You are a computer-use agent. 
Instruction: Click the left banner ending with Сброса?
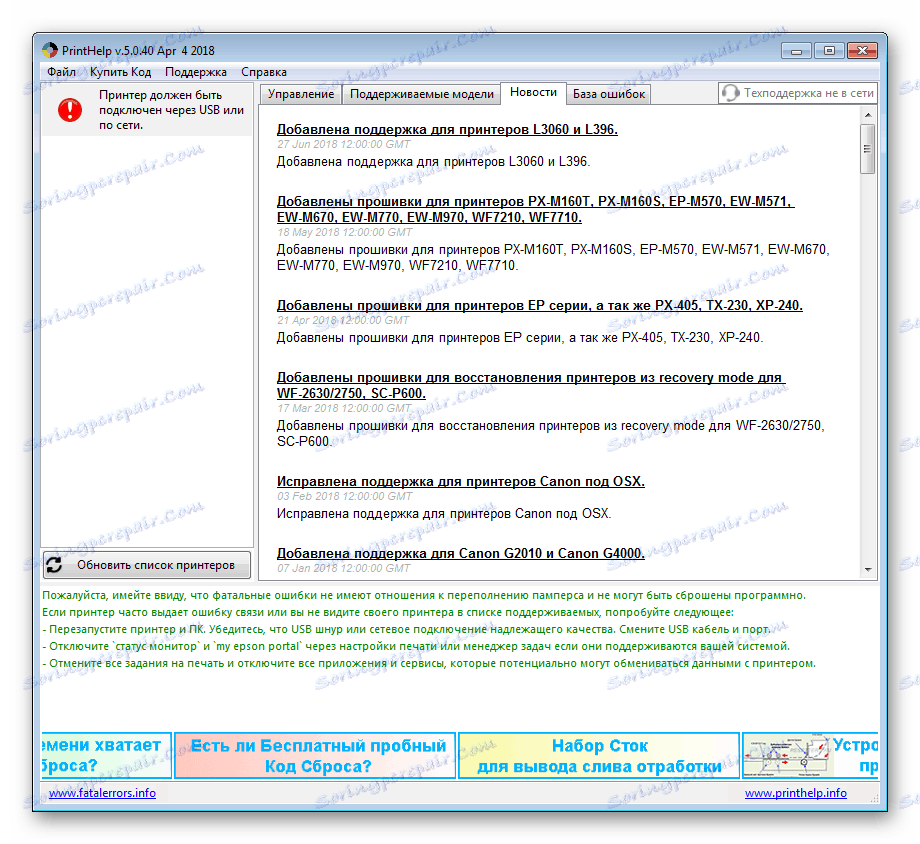pyautogui.click(x=107, y=755)
